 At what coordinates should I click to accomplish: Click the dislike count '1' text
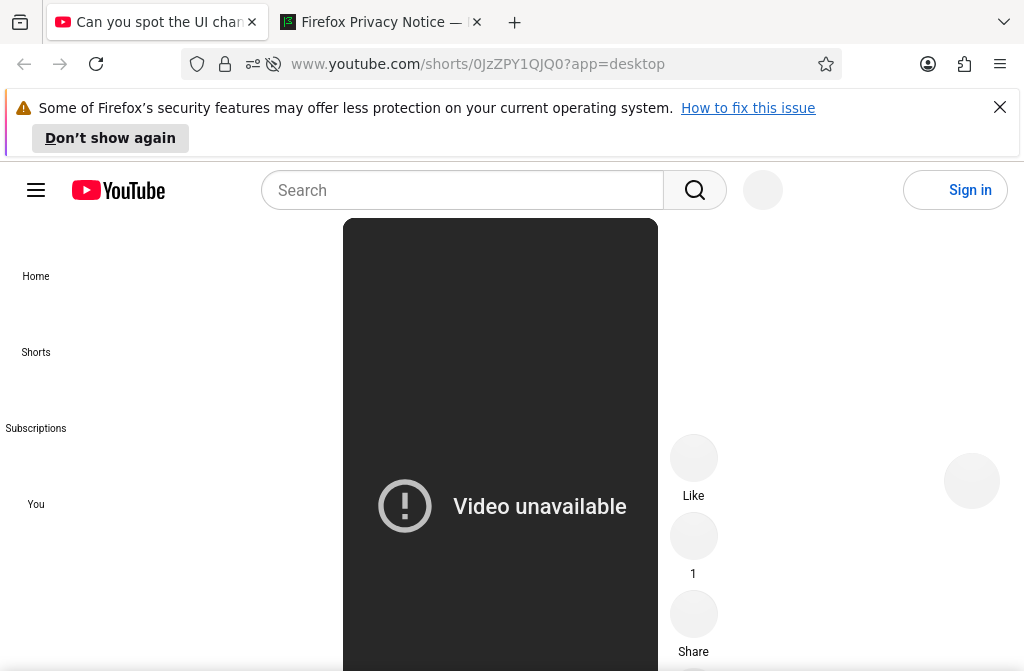coord(694,574)
